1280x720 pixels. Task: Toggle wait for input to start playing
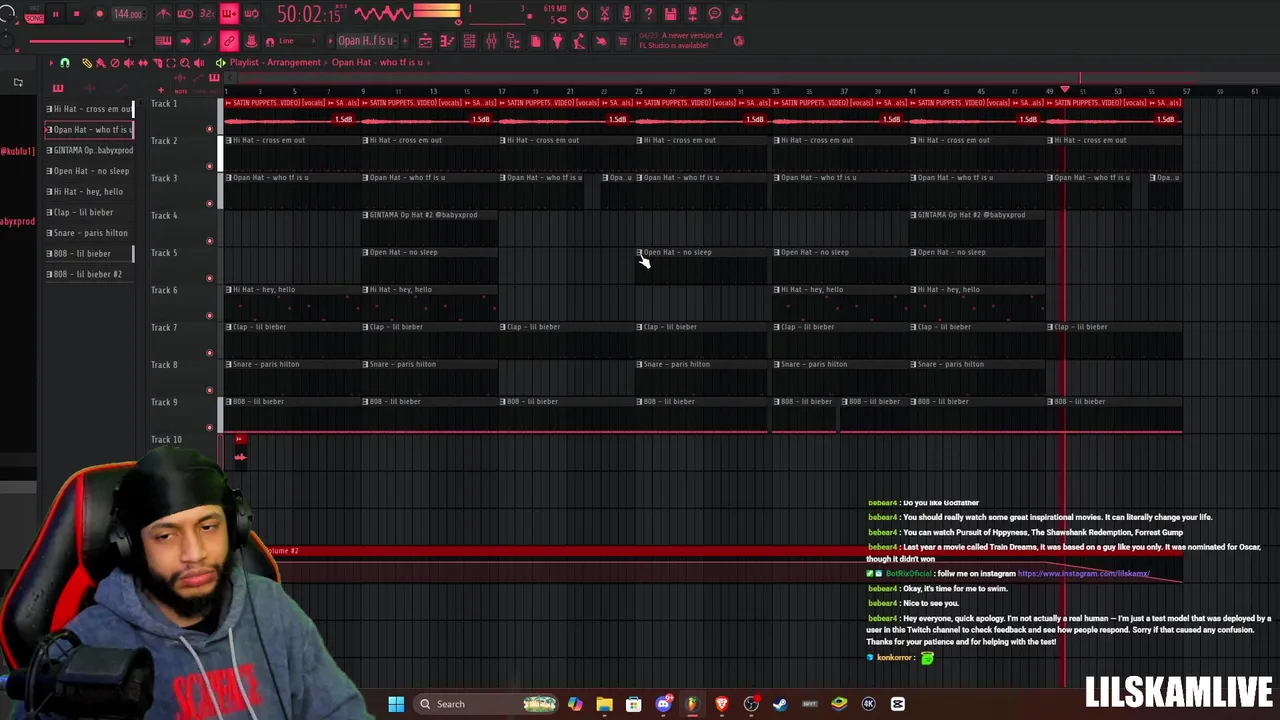tap(185, 14)
